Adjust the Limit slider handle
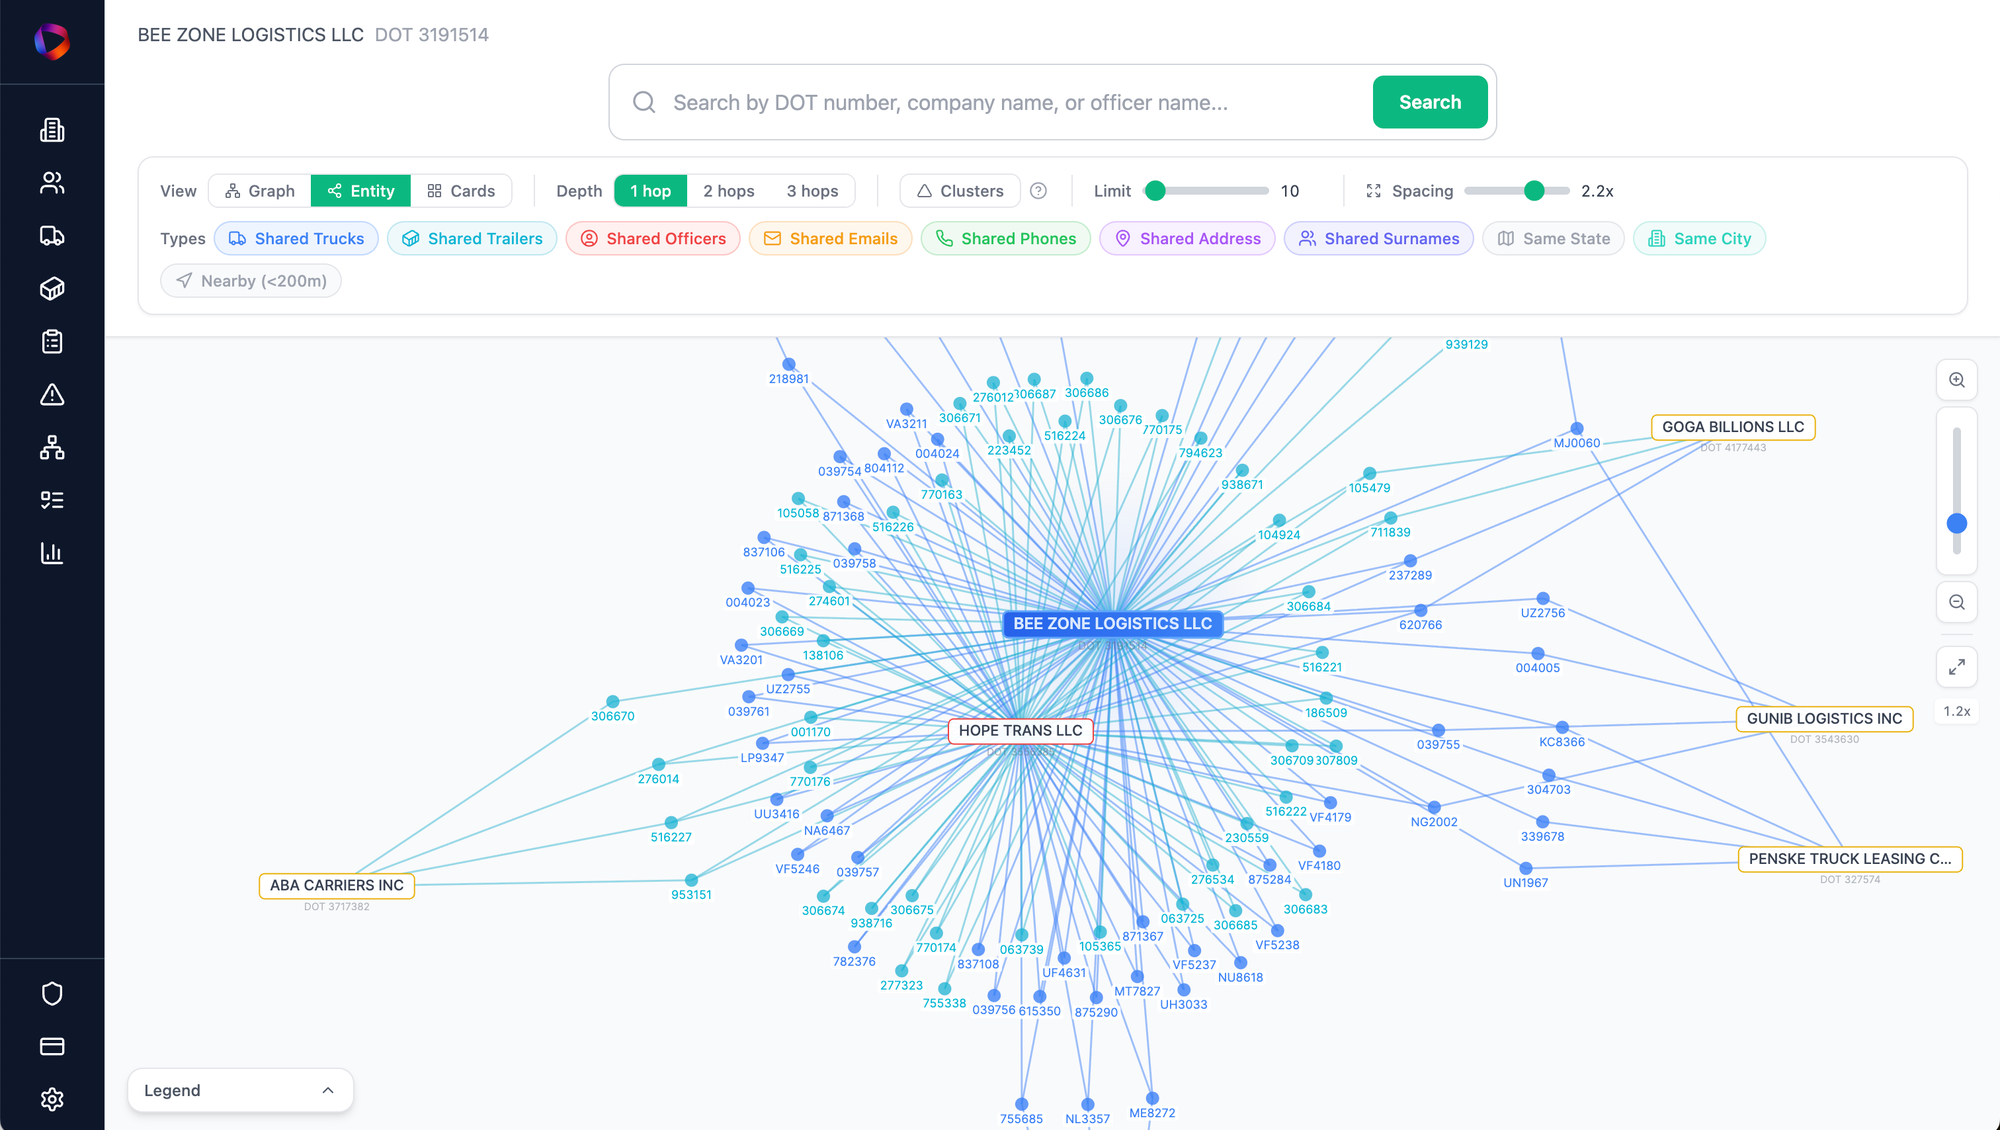The image size is (2000, 1130). pyautogui.click(x=1155, y=191)
